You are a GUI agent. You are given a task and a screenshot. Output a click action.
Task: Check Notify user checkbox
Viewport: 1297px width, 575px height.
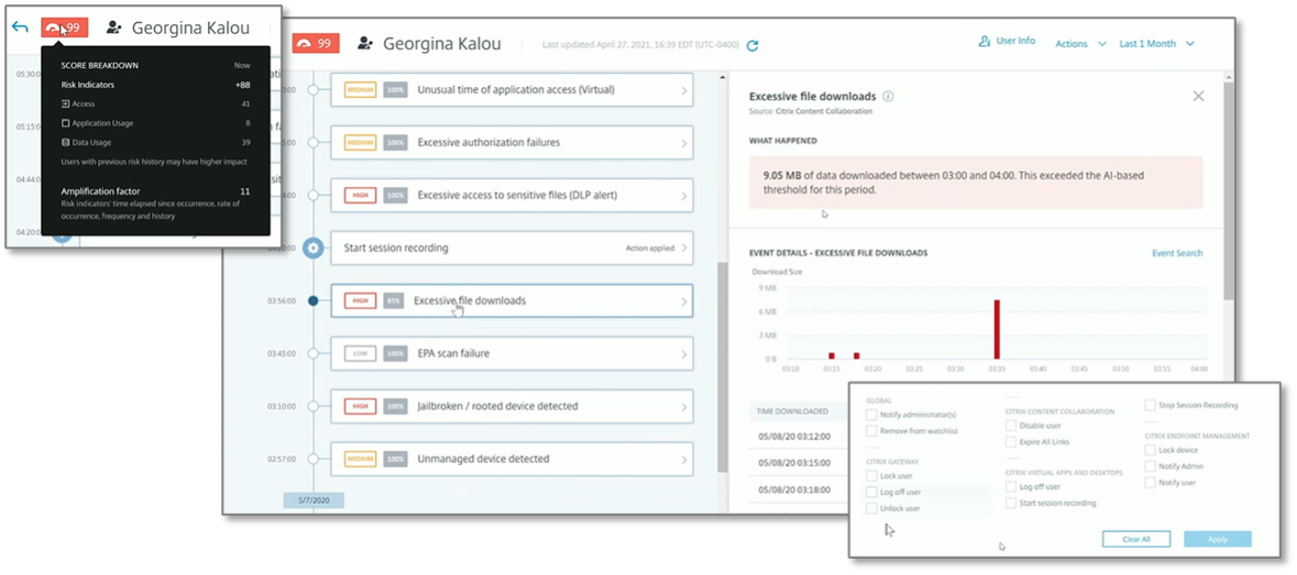1150,482
